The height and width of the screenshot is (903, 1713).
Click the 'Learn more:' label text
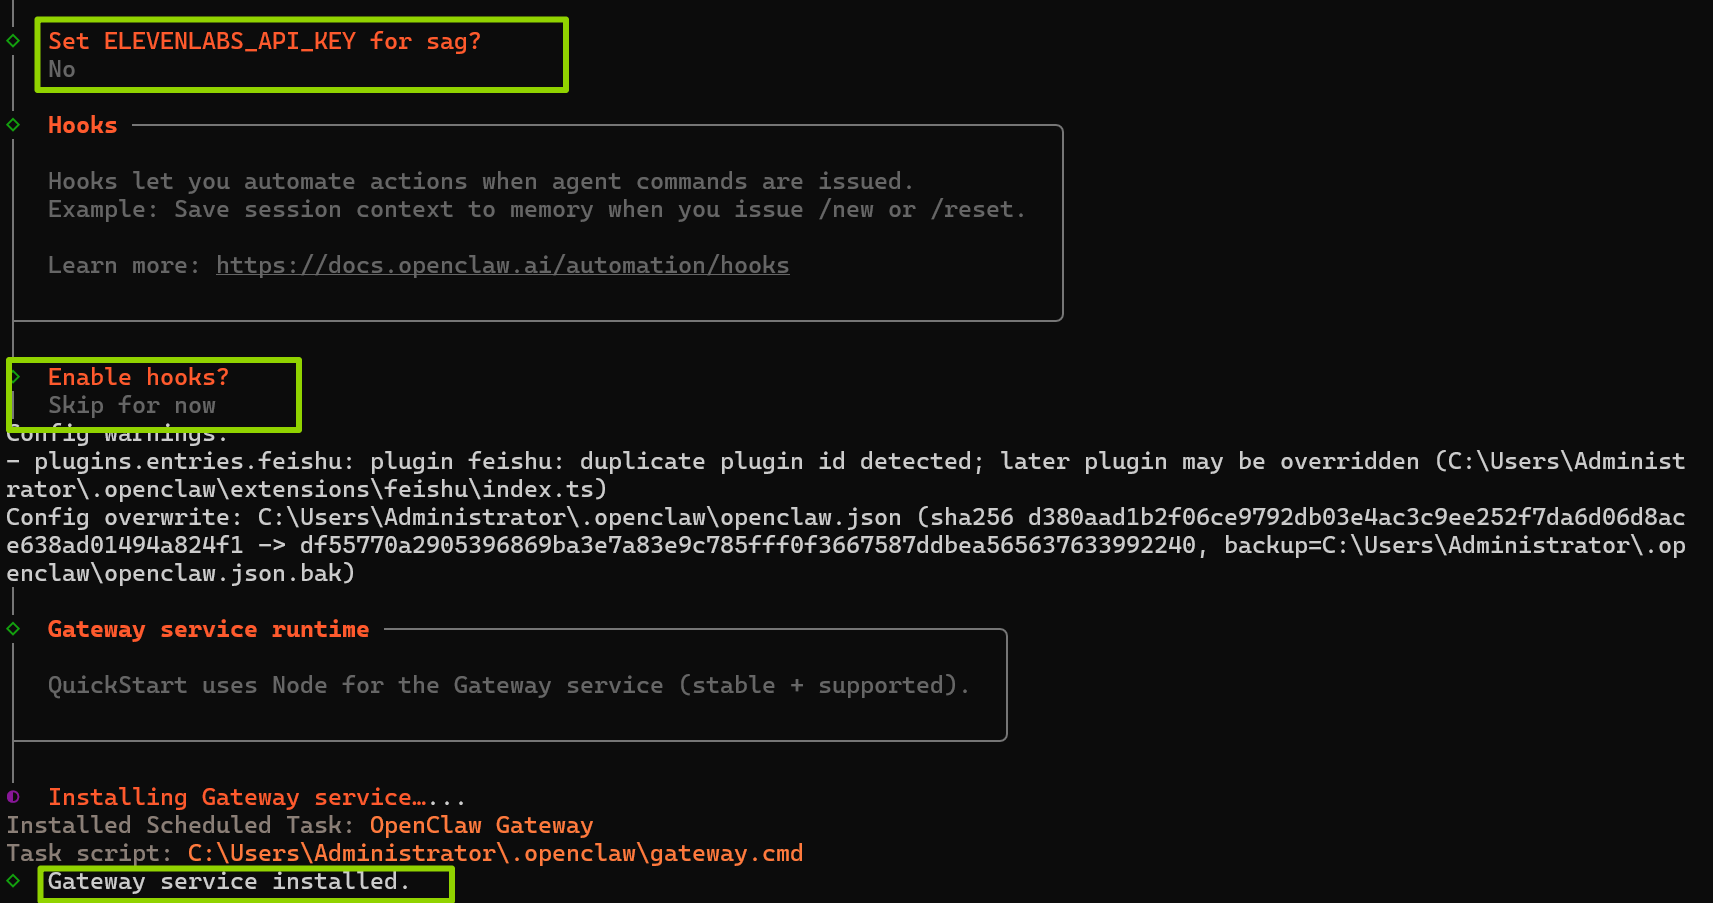click(x=124, y=265)
